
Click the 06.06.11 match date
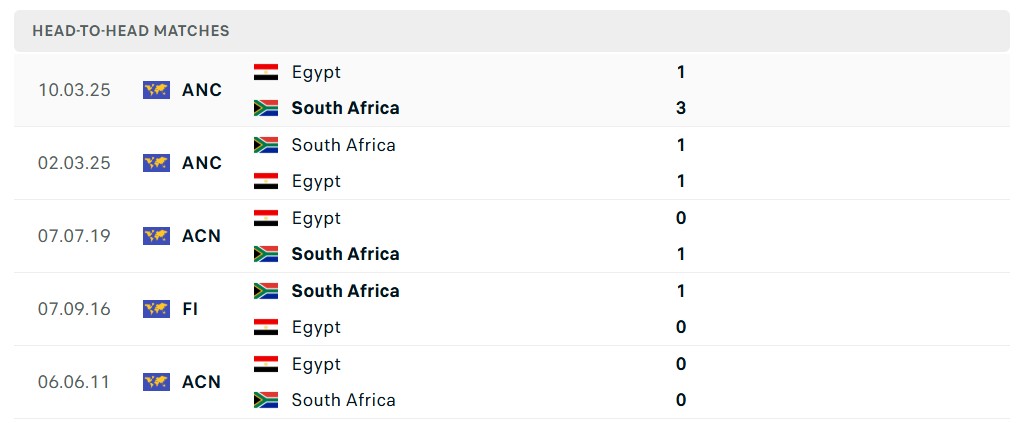click(74, 382)
